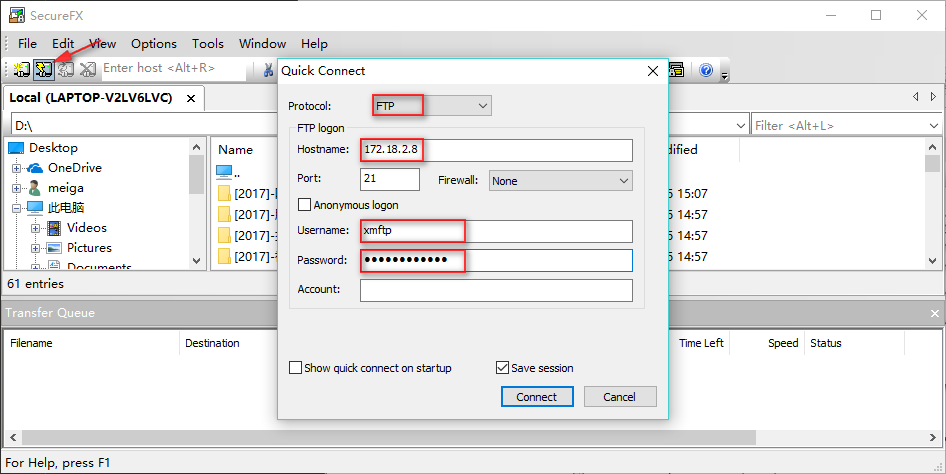
Task: Click the Username input field
Action: pyautogui.click(x=497, y=231)
